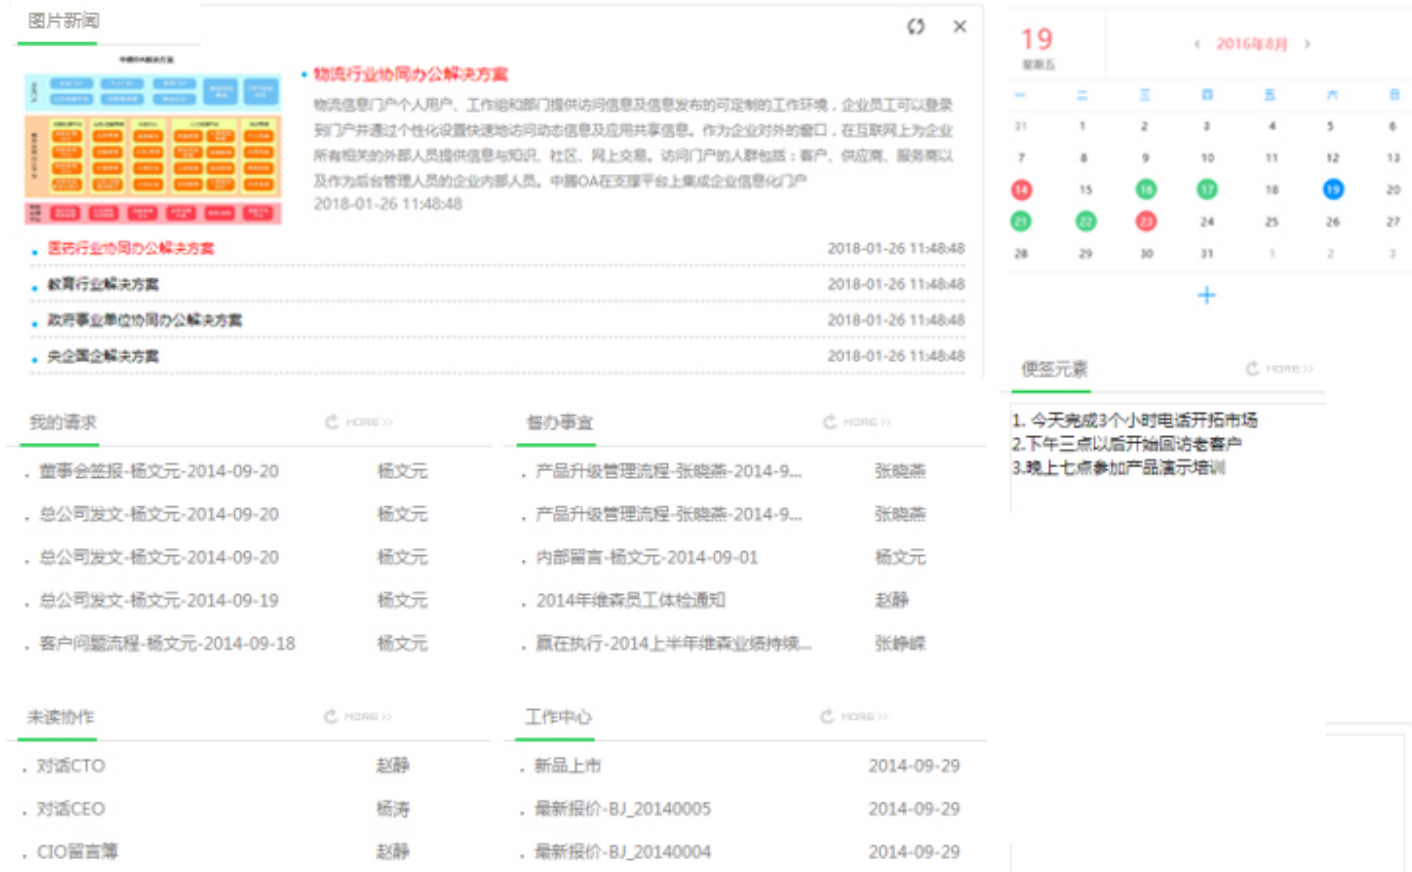The image size is (1412, 872).
Task: Close the 图片新闻 panel with the X icon
Action: tap(960, 26)
